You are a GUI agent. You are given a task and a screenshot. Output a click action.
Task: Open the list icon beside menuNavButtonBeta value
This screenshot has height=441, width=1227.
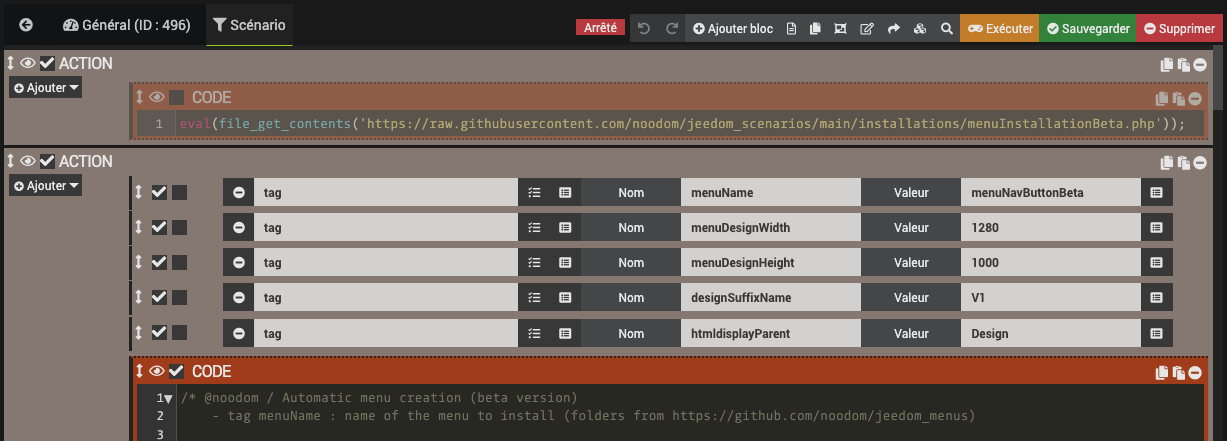[x=1157, y=193]
